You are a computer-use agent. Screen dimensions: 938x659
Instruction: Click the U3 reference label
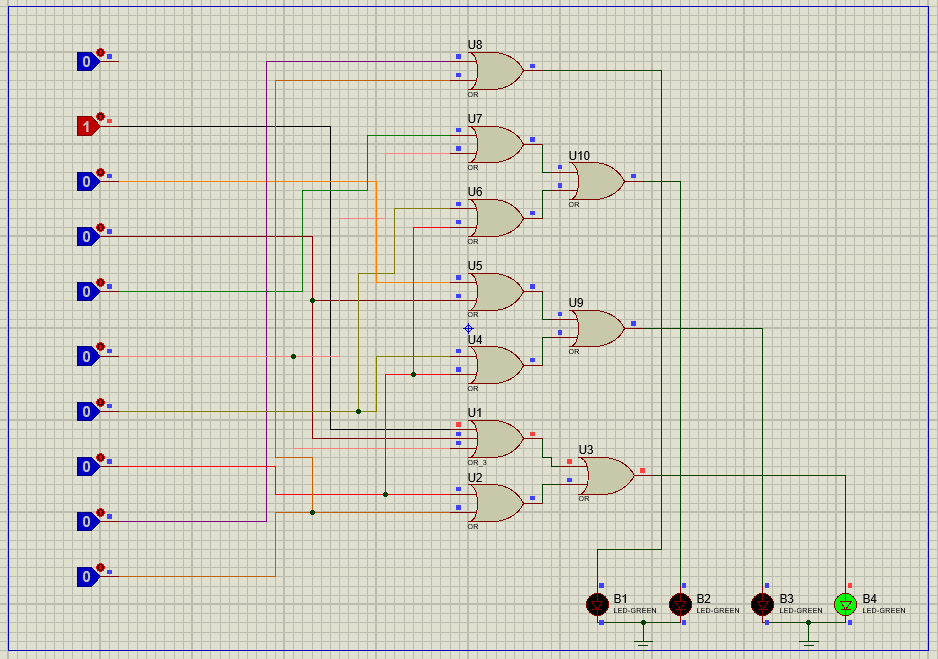tap(586, 450)
